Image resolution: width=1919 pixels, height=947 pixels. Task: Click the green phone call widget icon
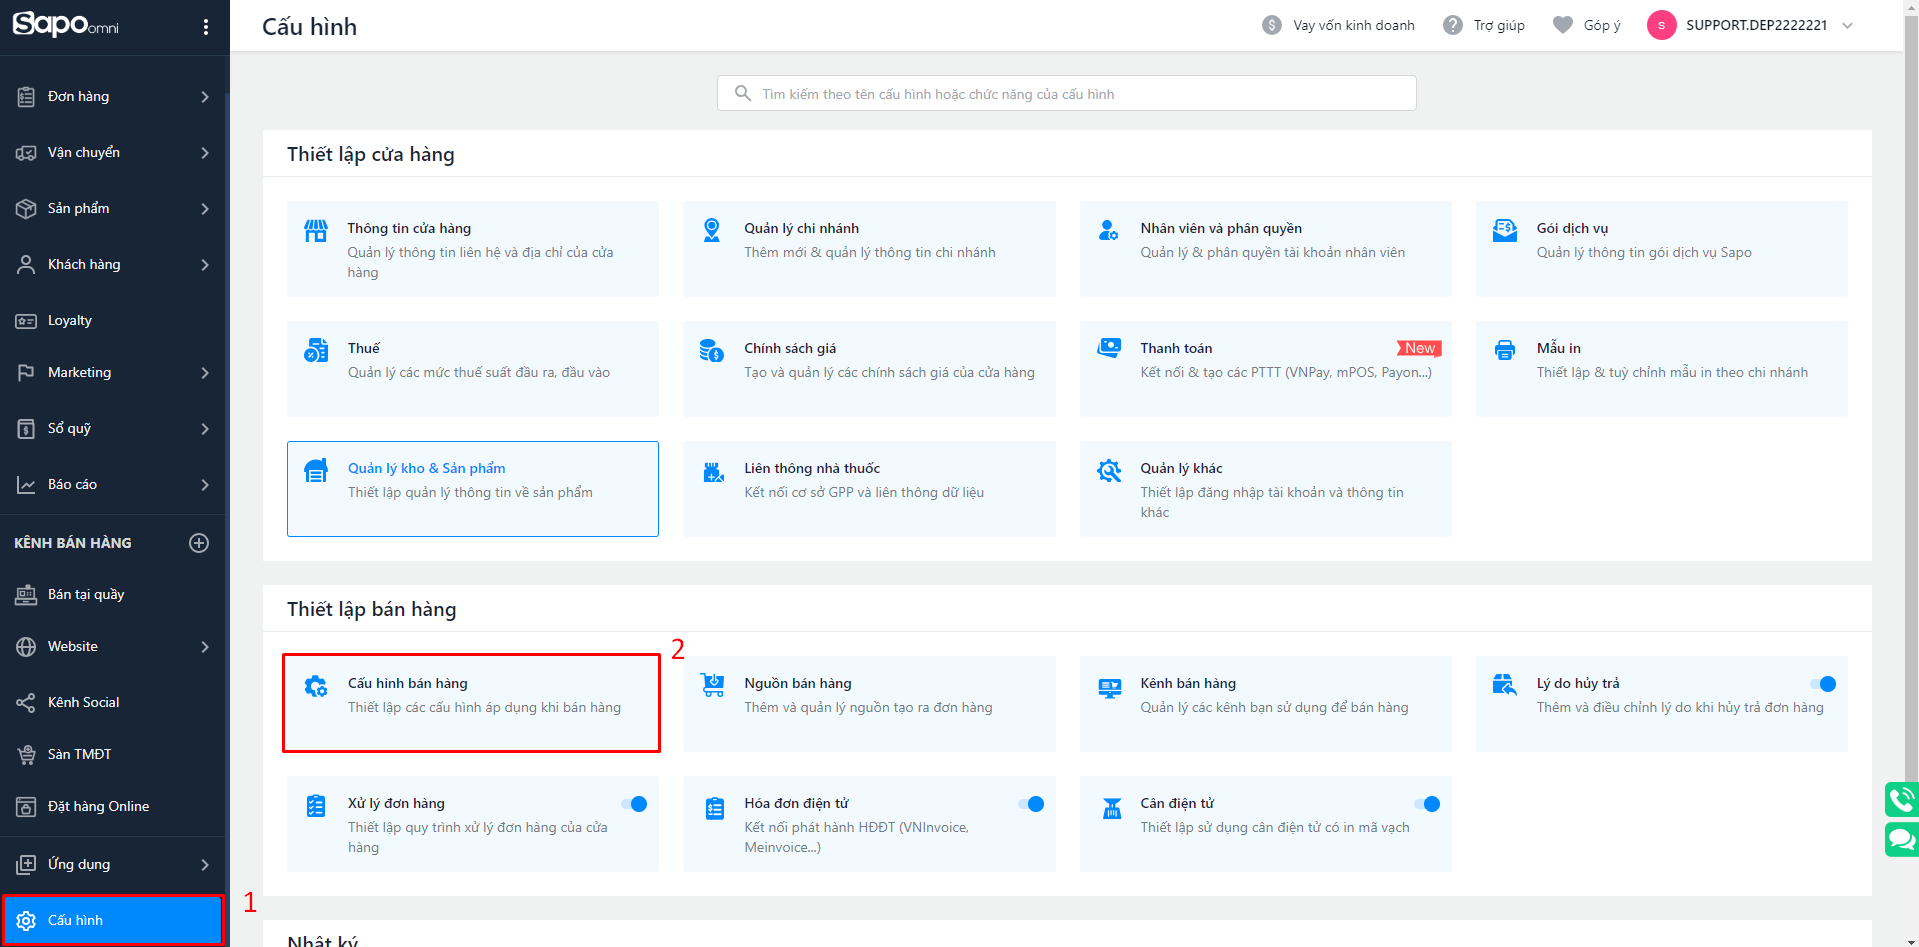tap(1902, 799)
